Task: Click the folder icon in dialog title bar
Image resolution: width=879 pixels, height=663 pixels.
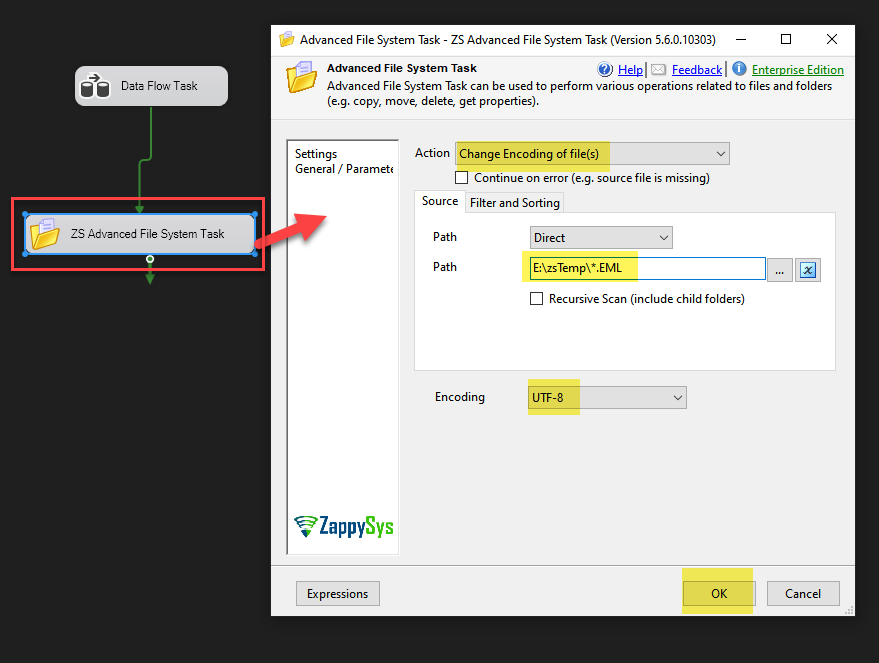Action: coord(287,39)
